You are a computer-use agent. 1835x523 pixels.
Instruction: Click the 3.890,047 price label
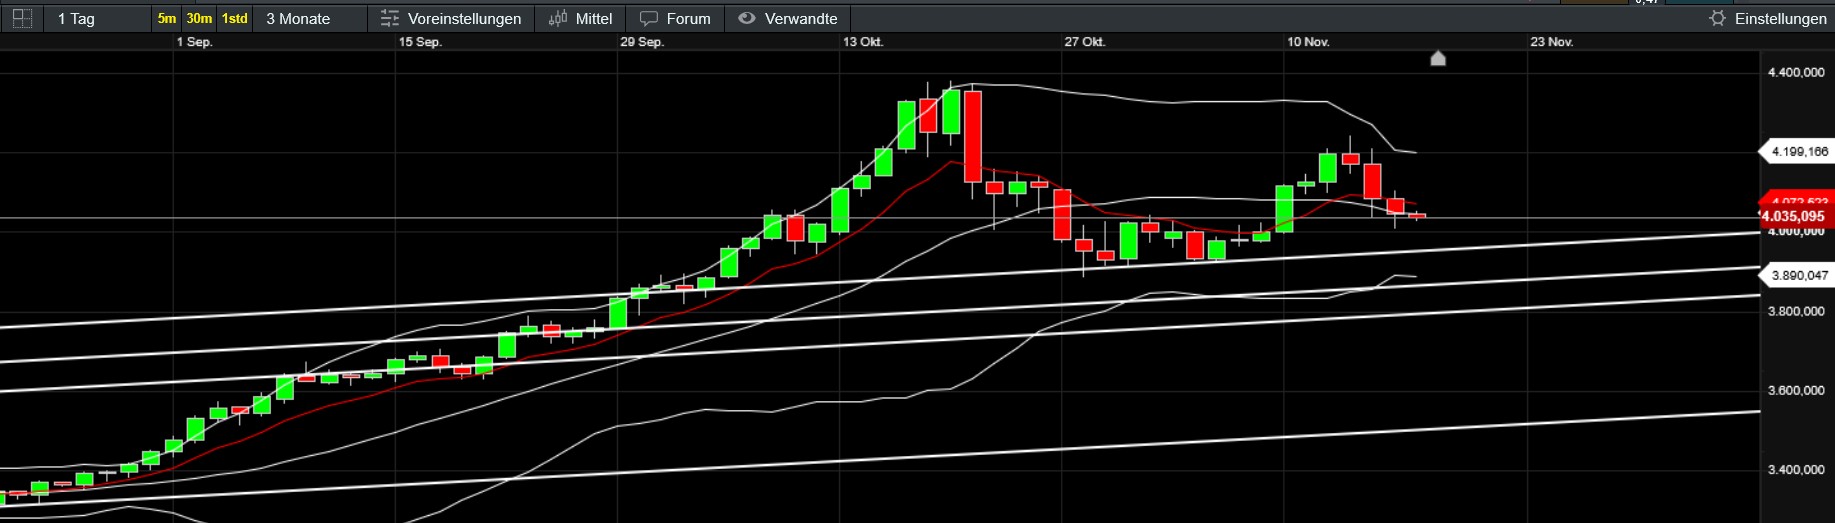1796,275
